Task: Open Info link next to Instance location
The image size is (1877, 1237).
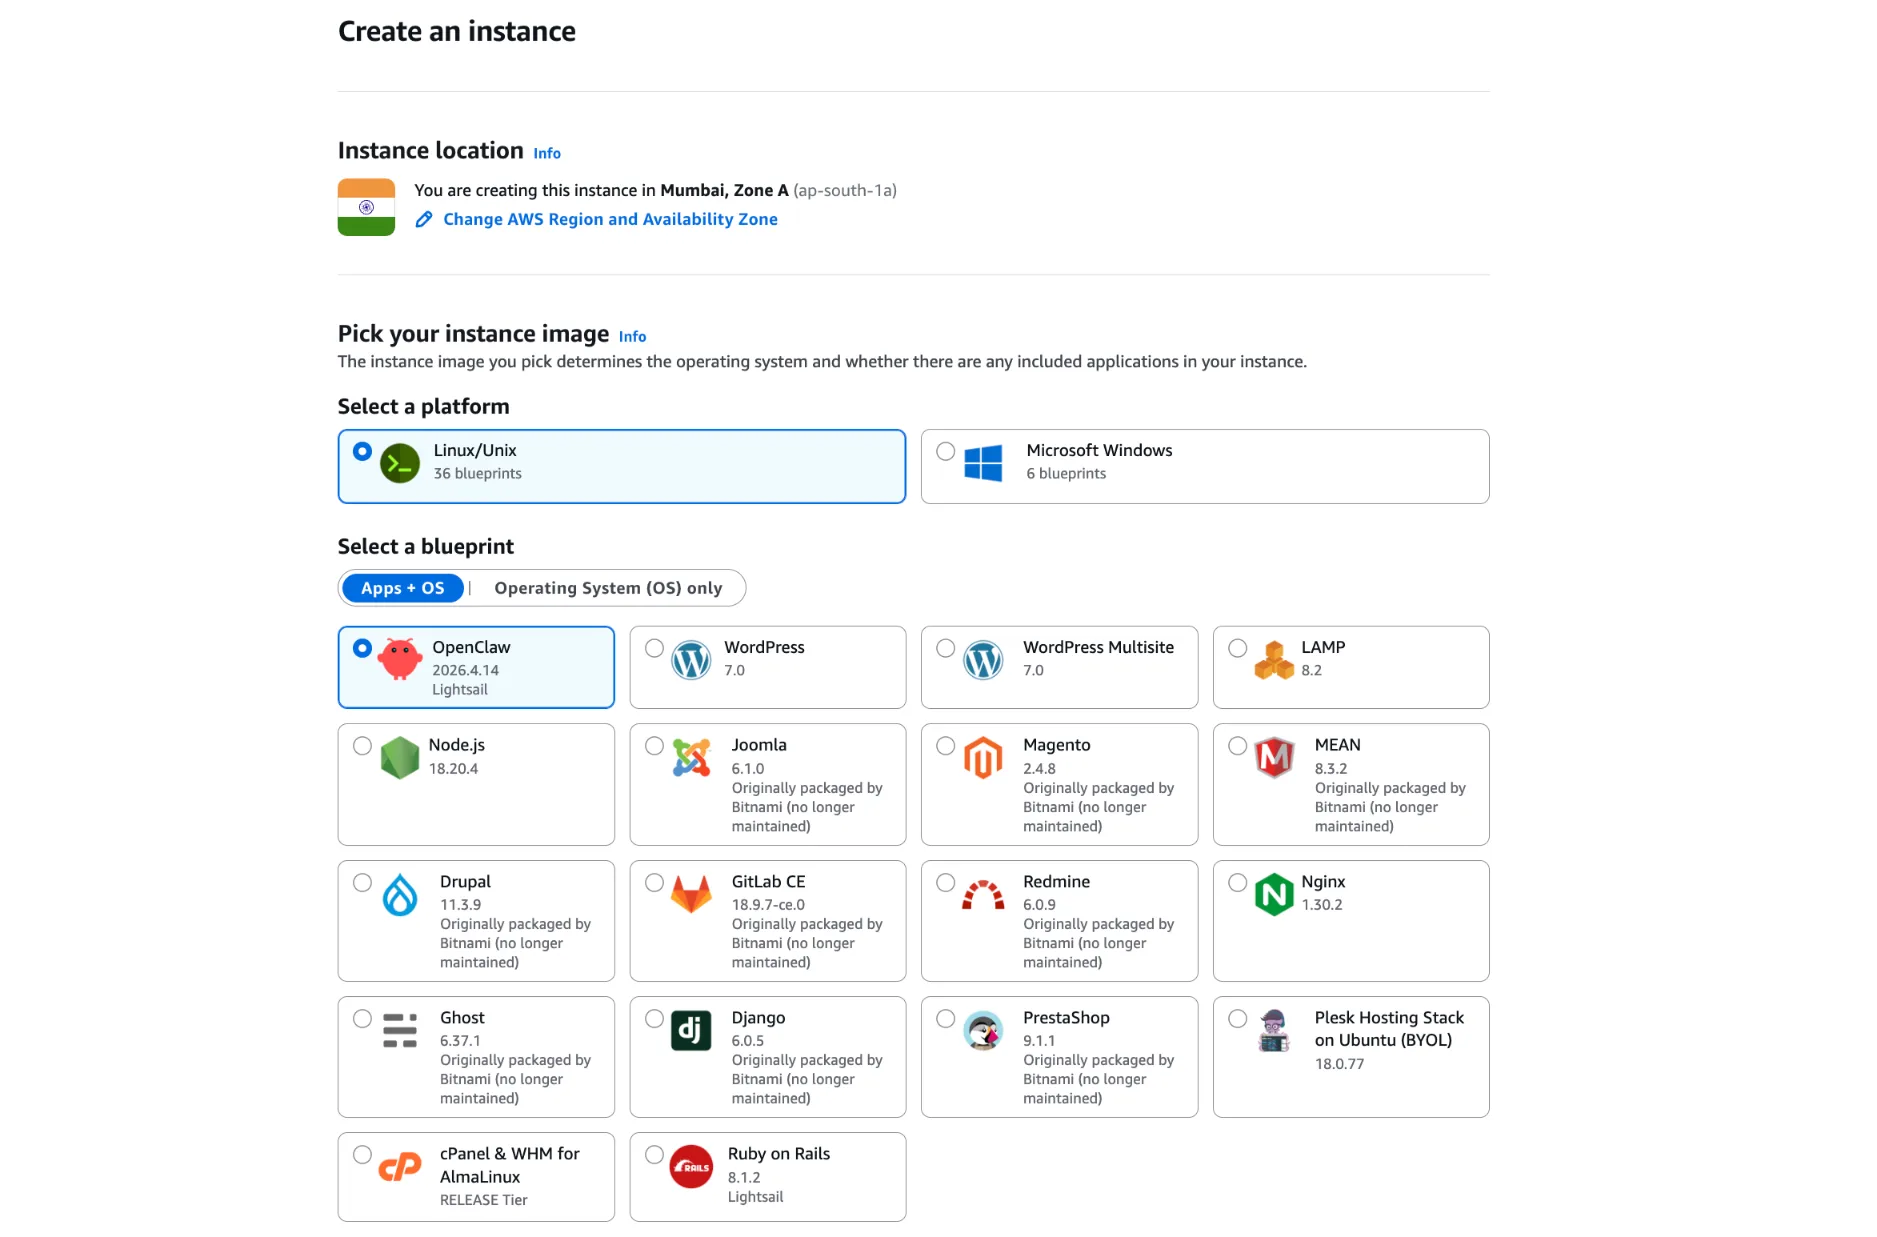Action: tap(547, 153)
